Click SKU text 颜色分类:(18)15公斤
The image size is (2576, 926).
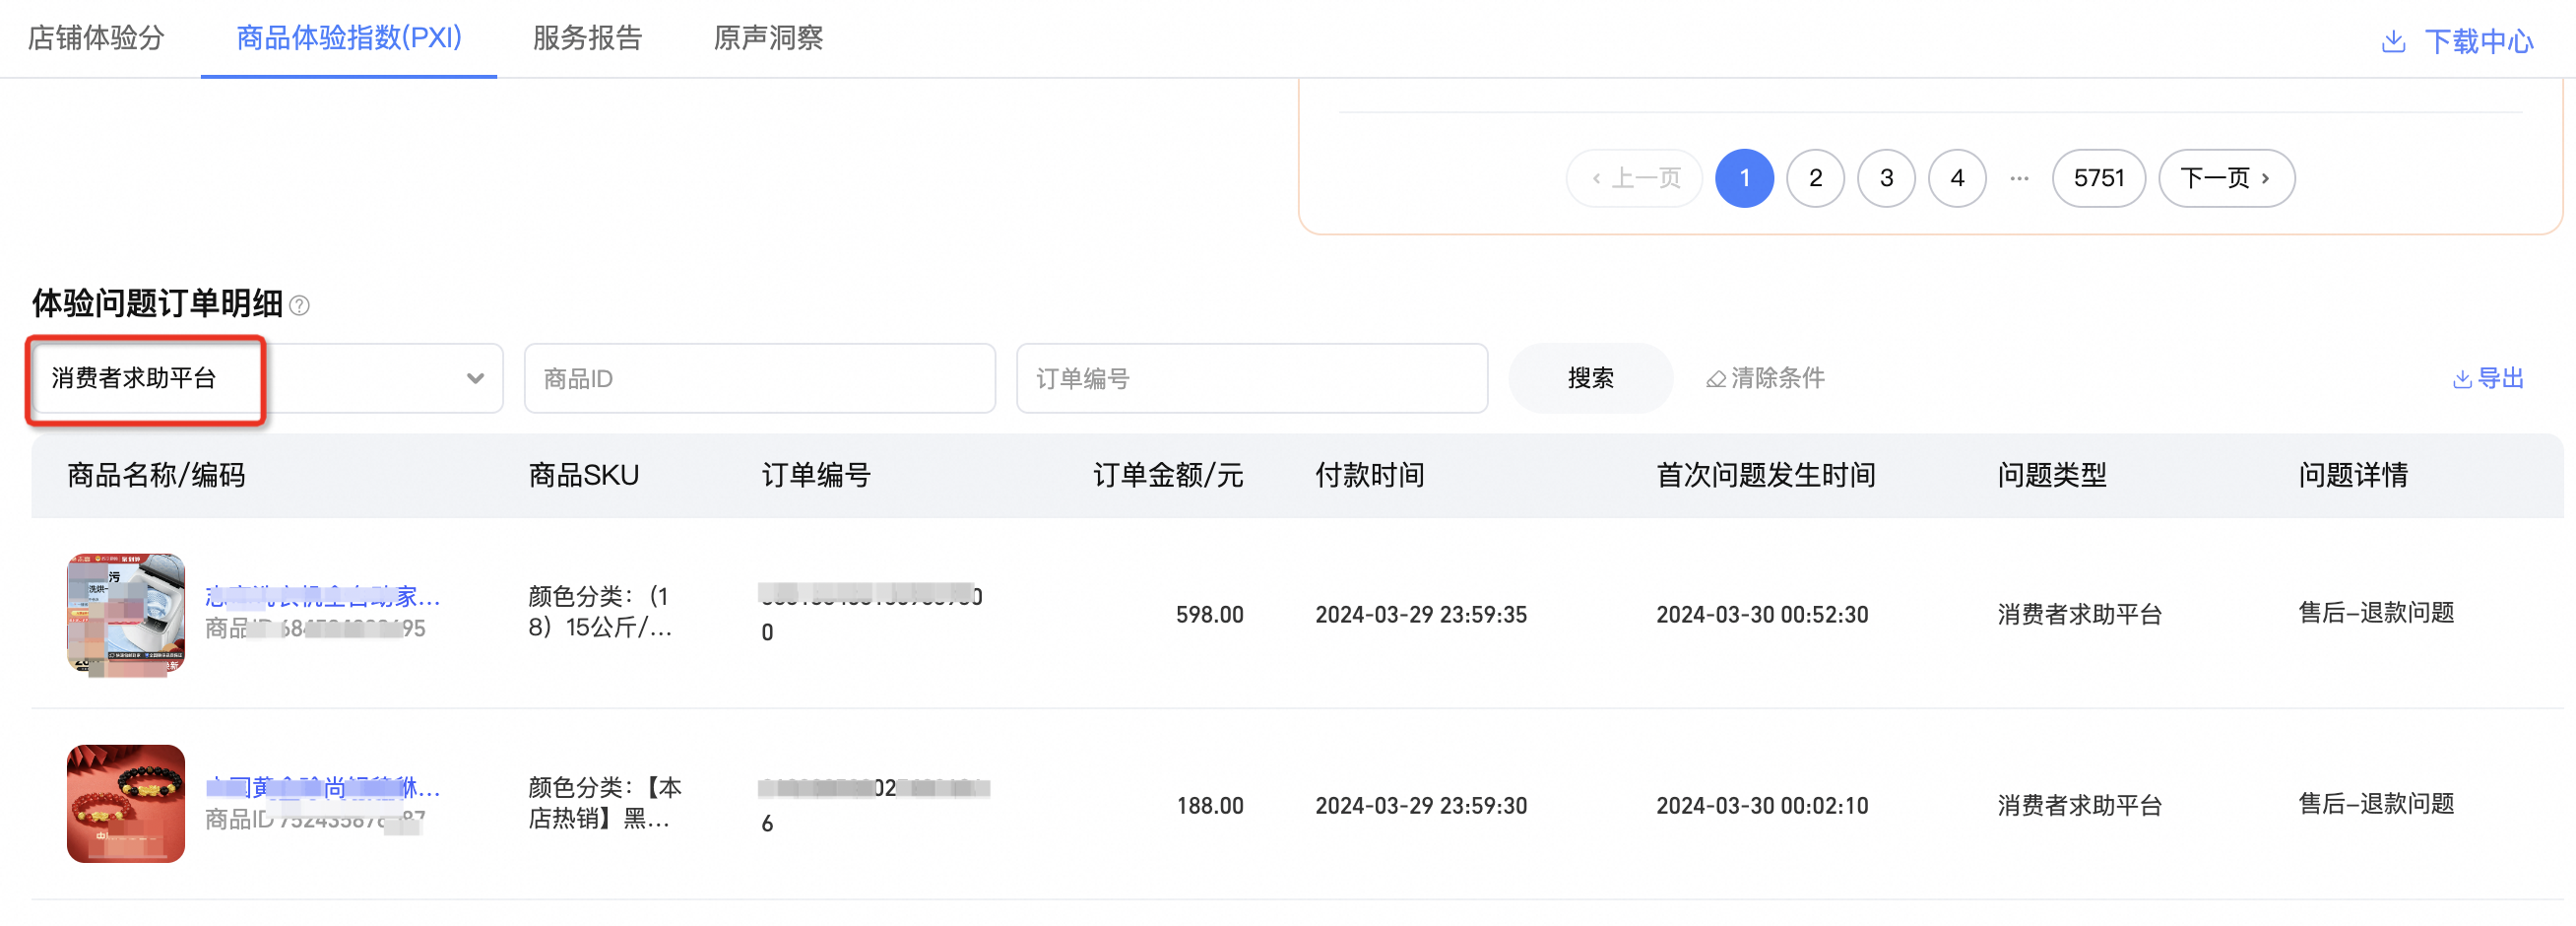click(x=600, y=612)
